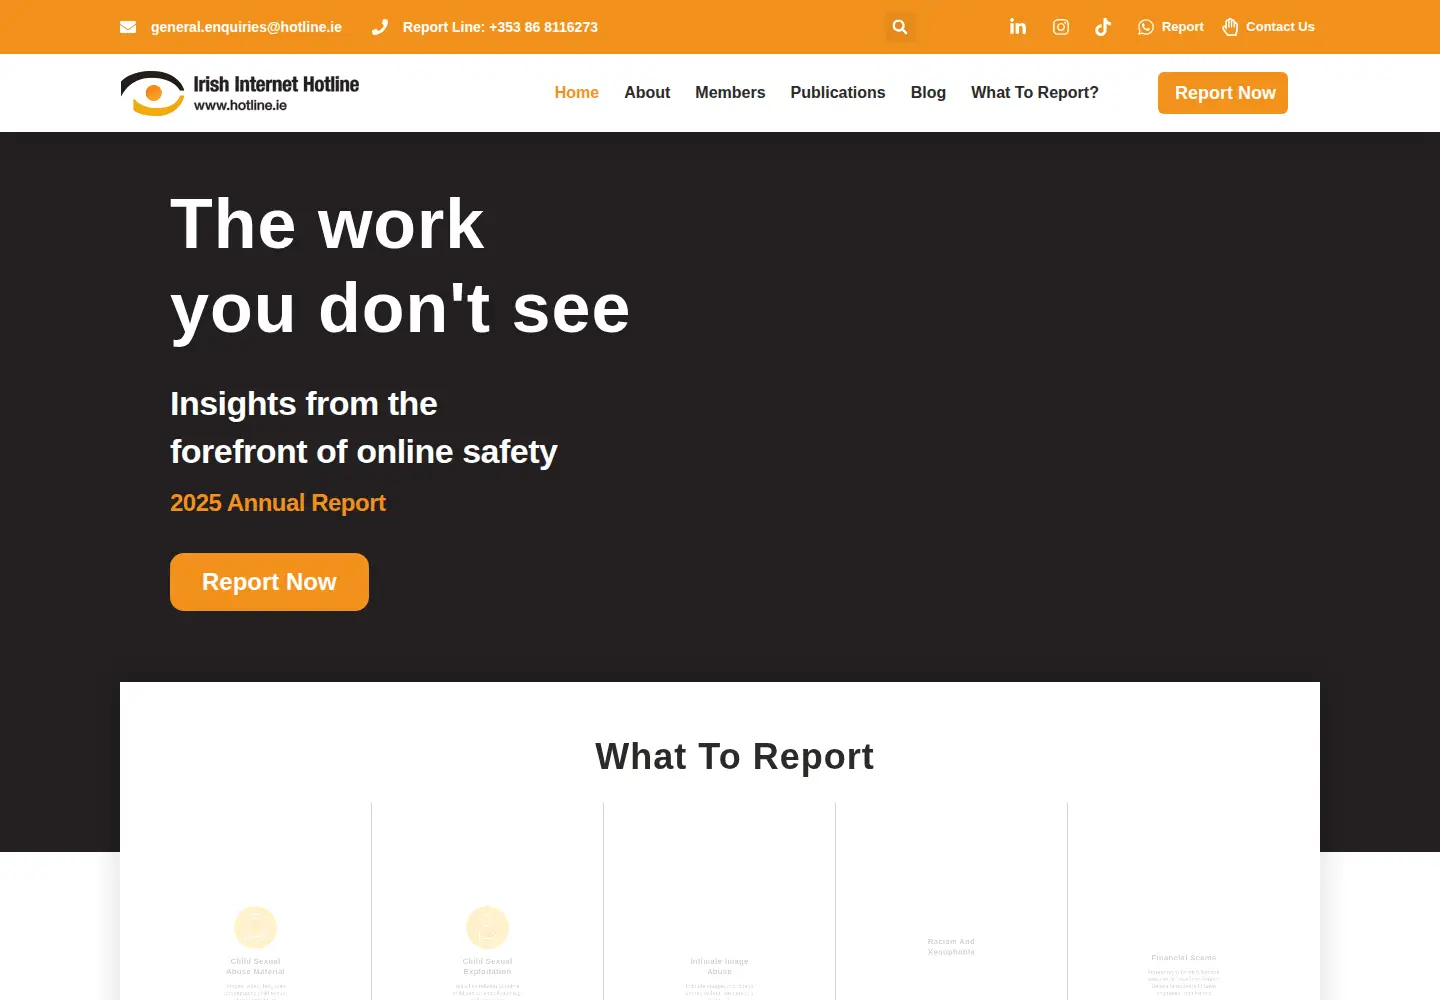Click the phone handset icon

coord(380,27)
